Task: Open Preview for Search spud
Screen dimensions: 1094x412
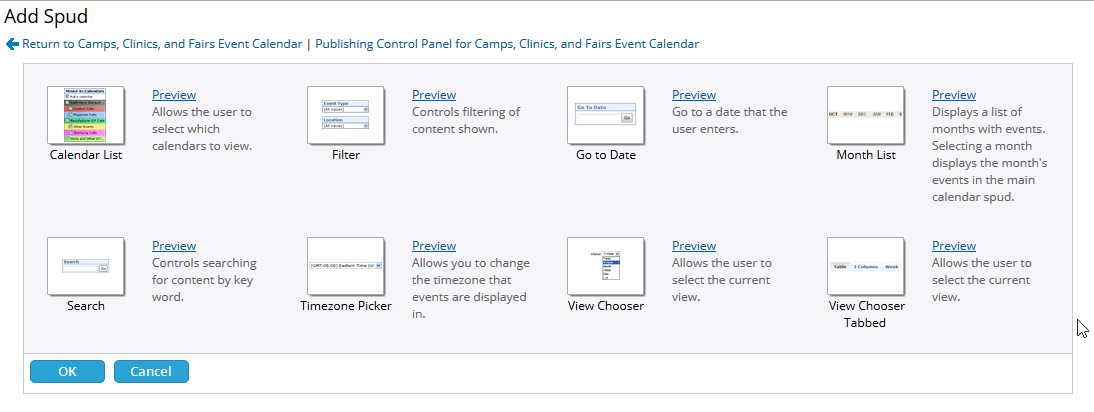Action: point(174,246)
